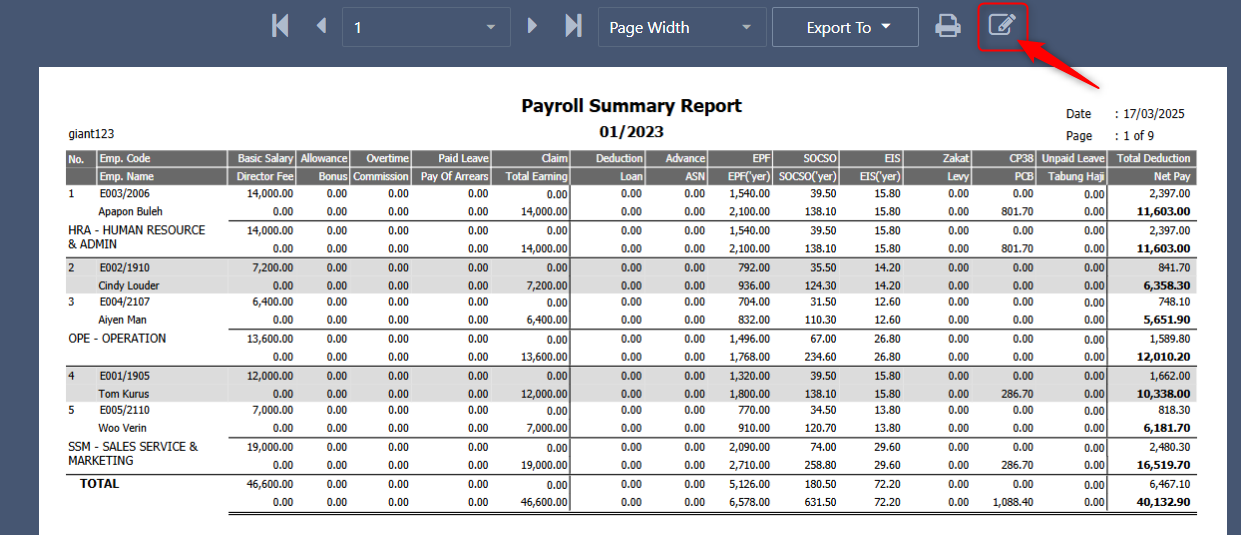Click EPF employer value 6,578.00

(750, 502)
